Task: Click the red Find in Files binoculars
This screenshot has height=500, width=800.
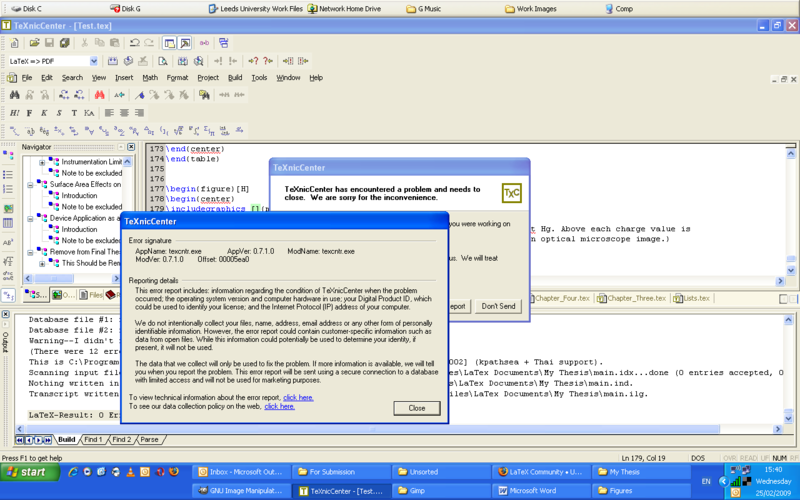Action: tap(99, 95)
